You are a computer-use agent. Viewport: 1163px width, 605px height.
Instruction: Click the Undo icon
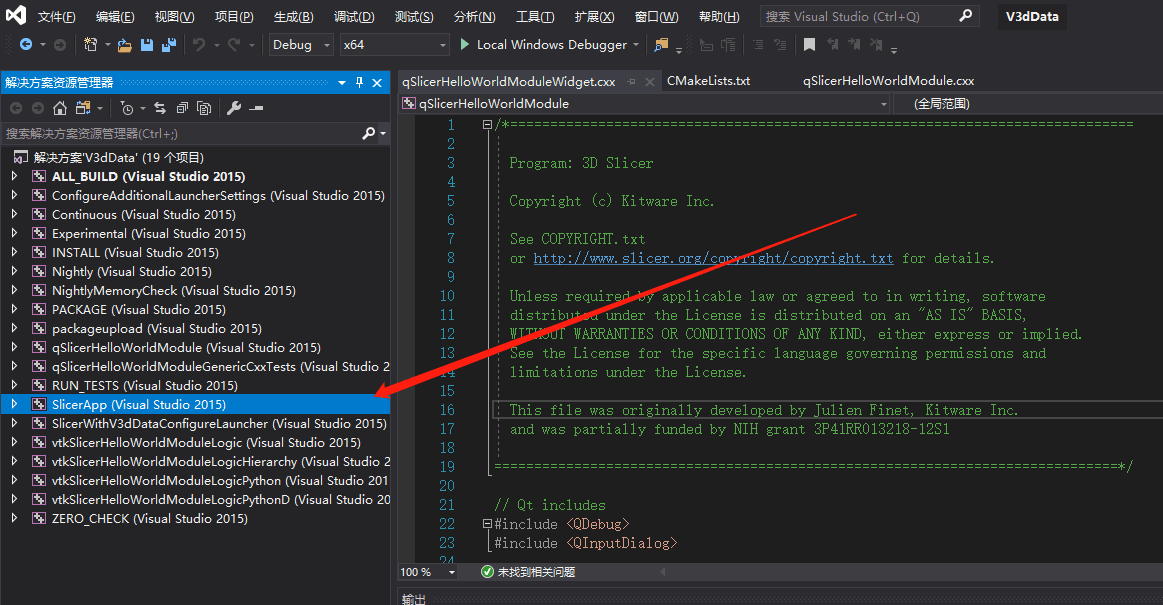200,44
